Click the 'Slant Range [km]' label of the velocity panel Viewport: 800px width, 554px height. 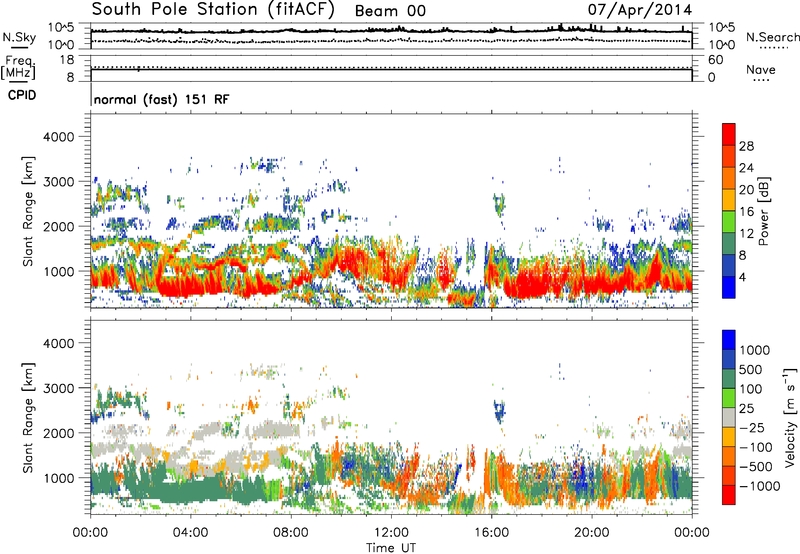click(x=28, y=418)
